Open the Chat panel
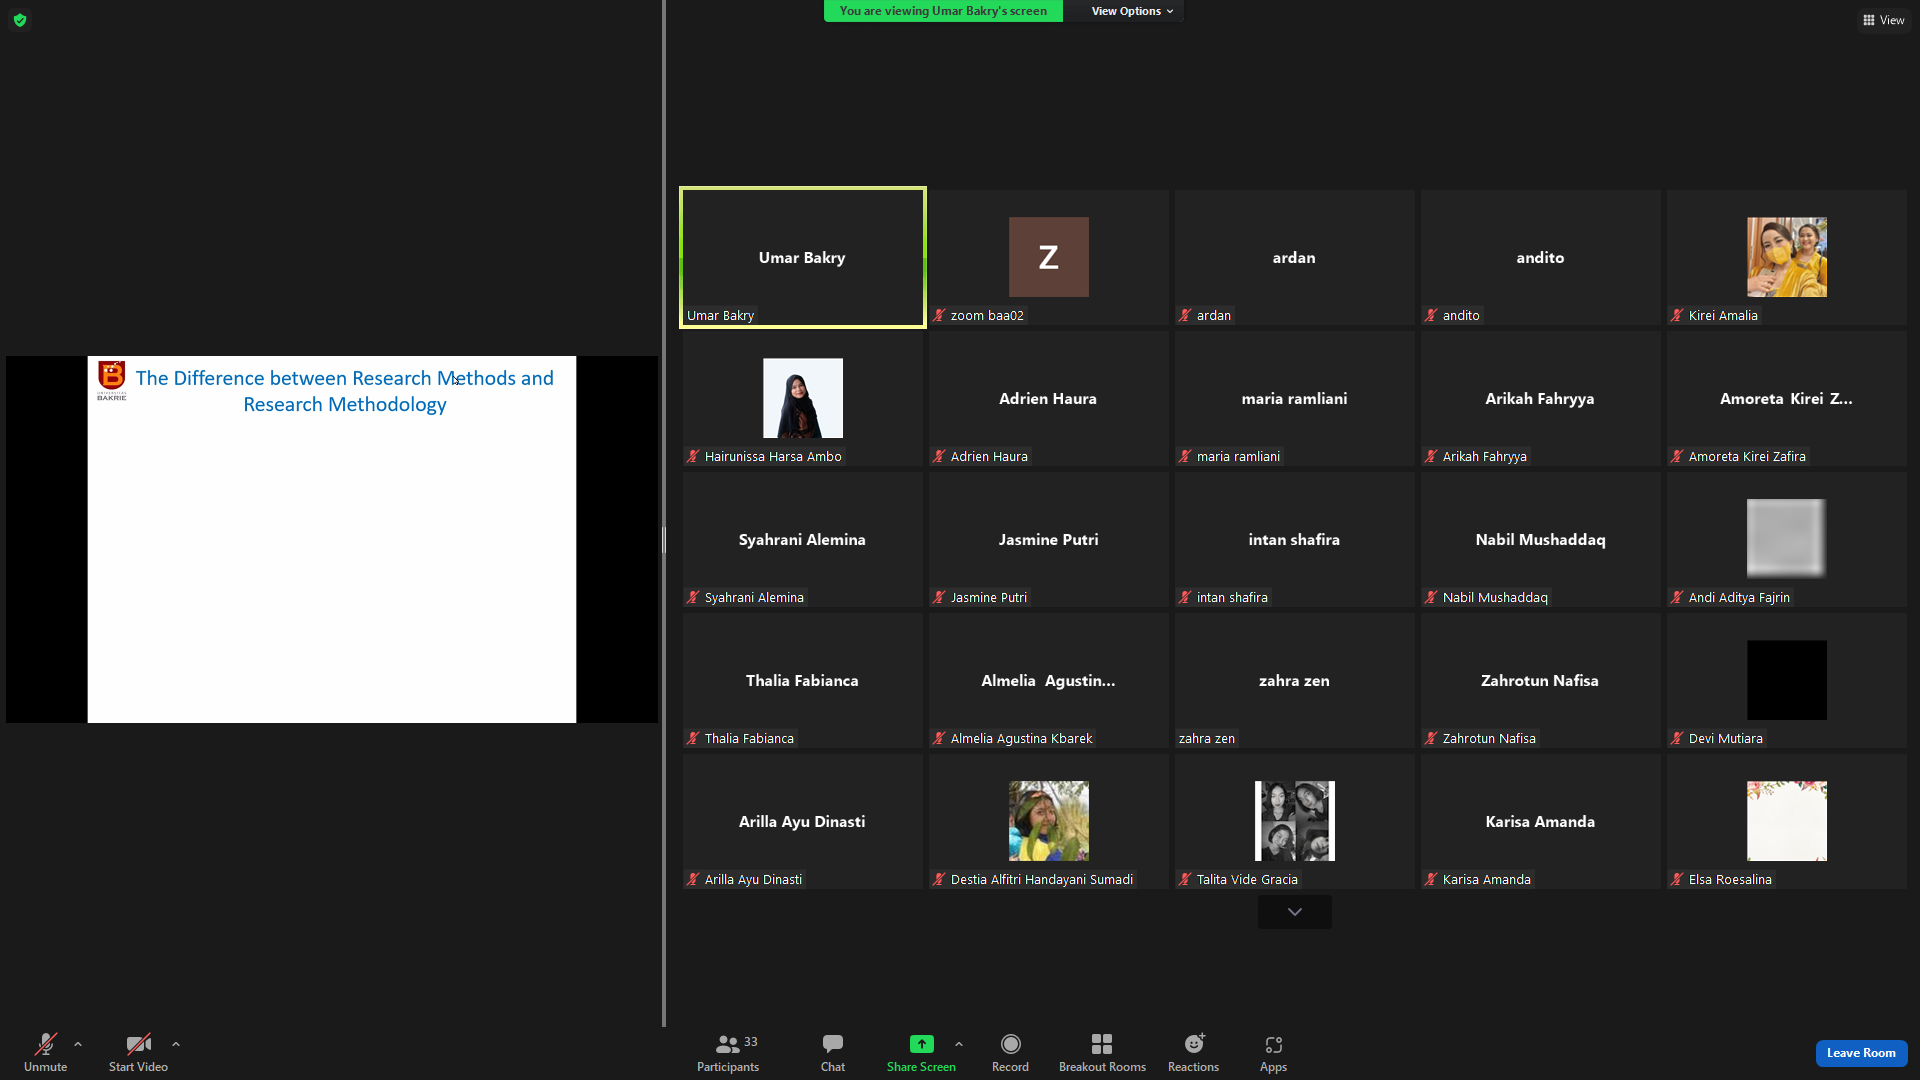 coord(833,1053)
